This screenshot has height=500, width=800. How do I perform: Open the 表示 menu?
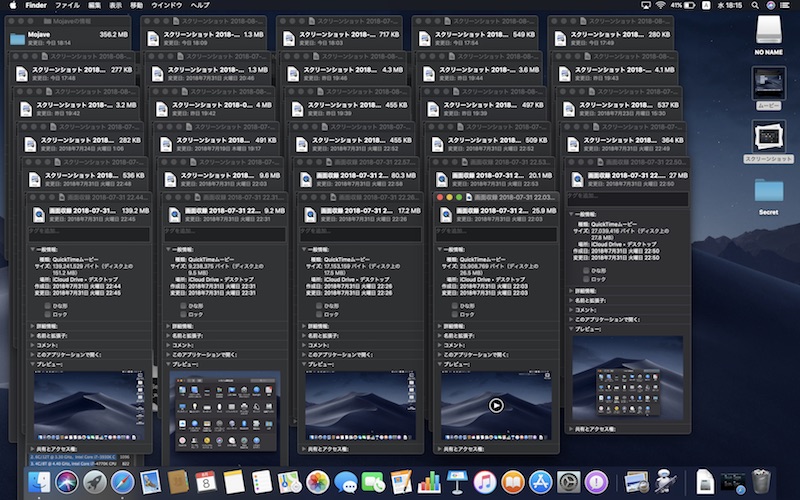click(116, 5)
